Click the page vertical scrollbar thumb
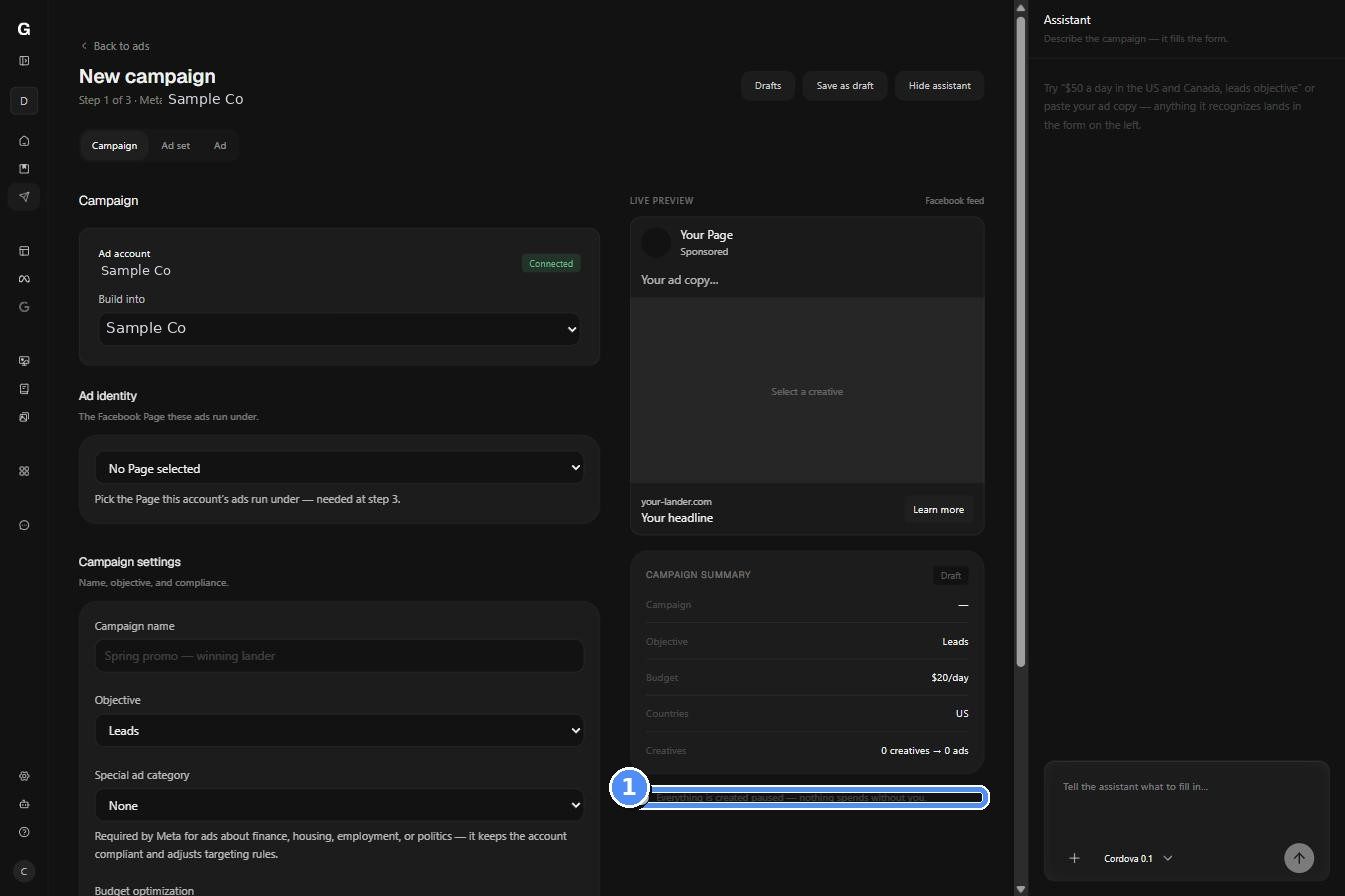The height and width of the screenshot is (896, 1345). 1021,341
